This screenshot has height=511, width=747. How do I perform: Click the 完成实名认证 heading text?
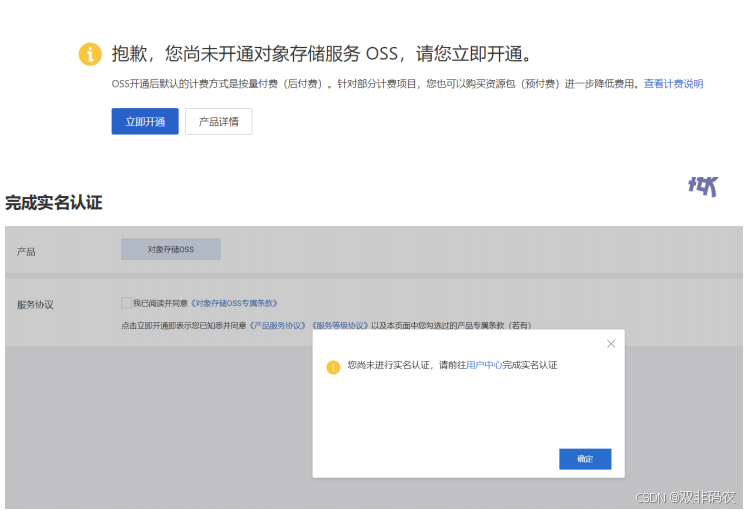coord(54,202)
